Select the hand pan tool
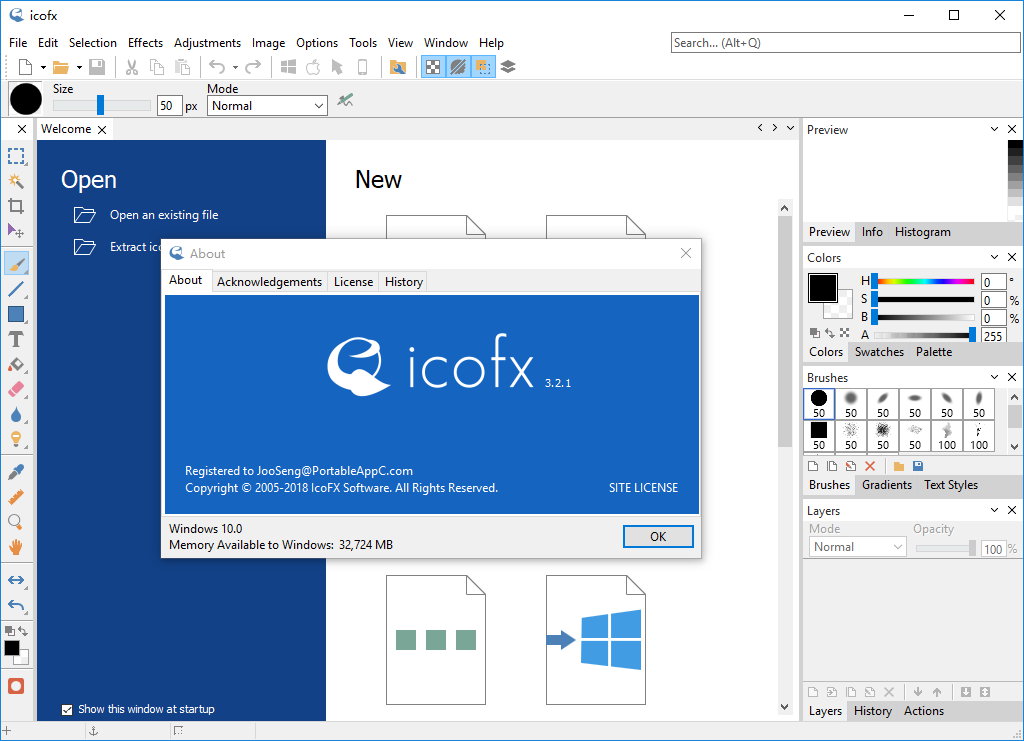This screenshot has height=741, width=1024. [16, 546]
